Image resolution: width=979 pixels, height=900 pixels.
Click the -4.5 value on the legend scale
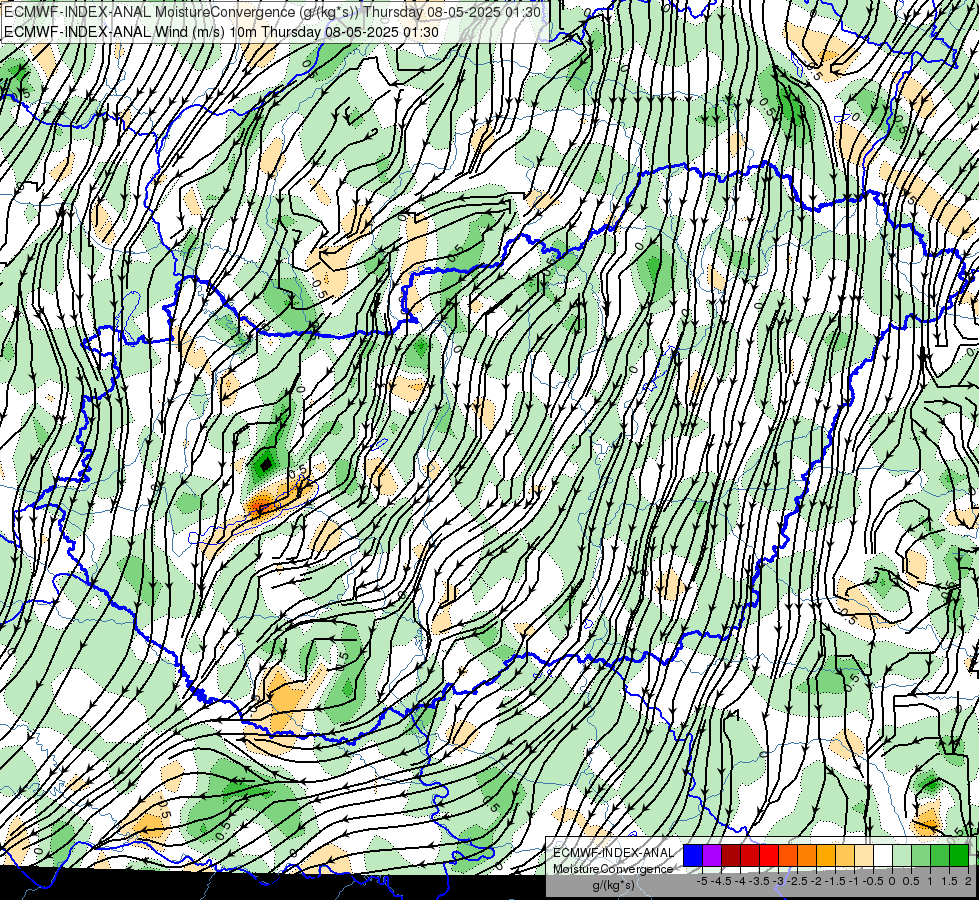pyautogui.click(x=721, y=881)
